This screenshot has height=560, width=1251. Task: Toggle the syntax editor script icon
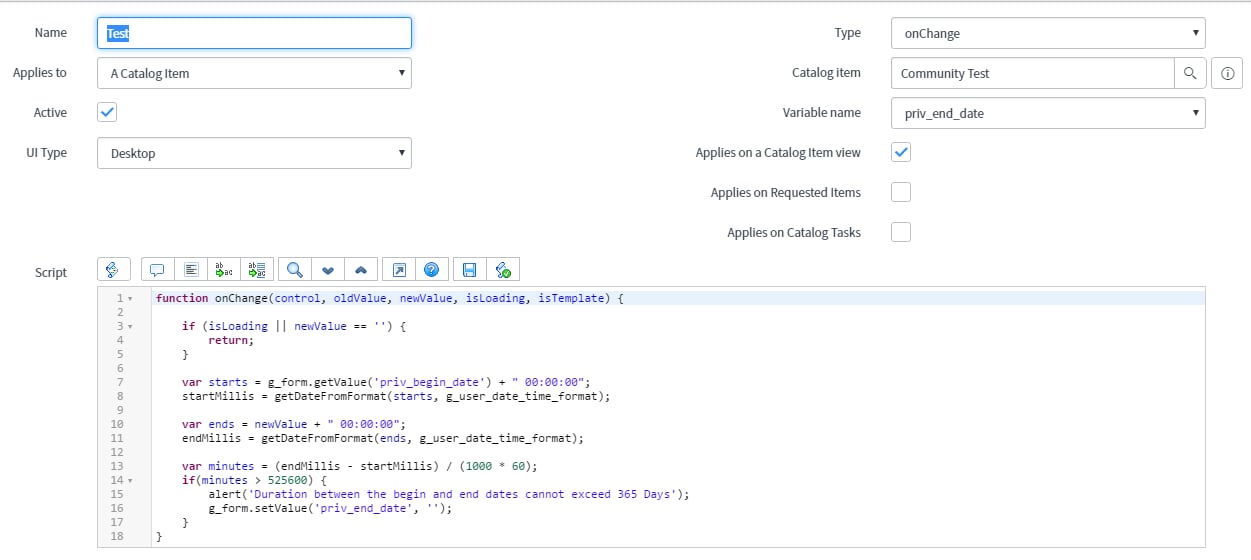pos(112,270)
